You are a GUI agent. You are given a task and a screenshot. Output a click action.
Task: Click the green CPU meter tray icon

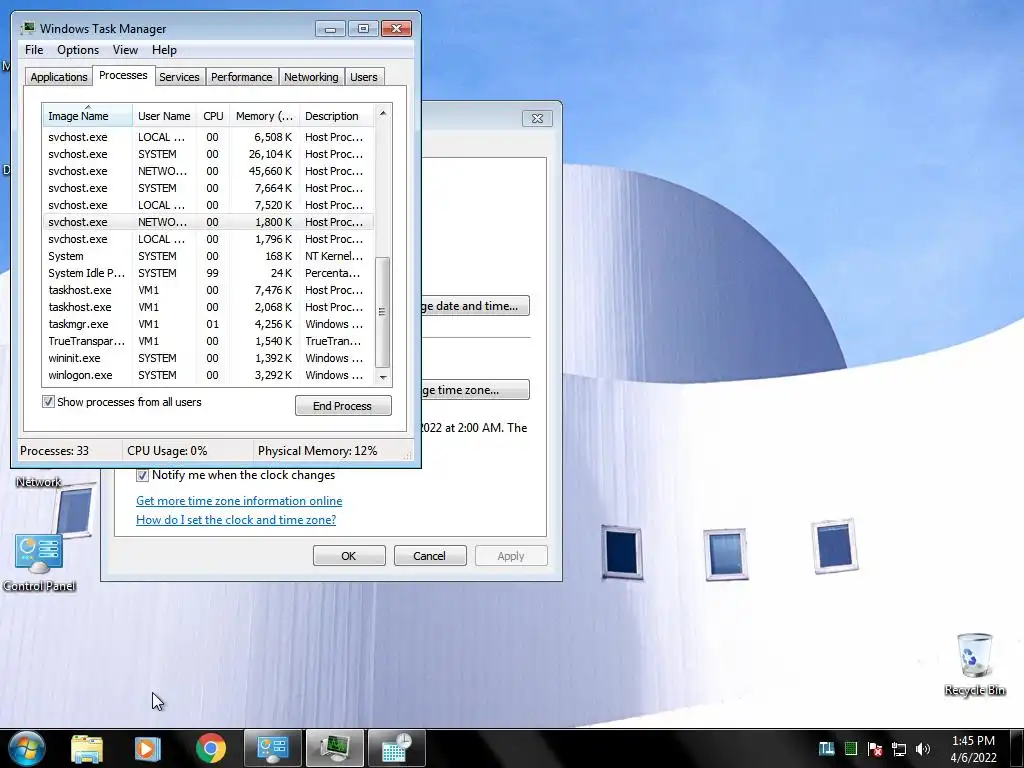[x=851, y=749]
